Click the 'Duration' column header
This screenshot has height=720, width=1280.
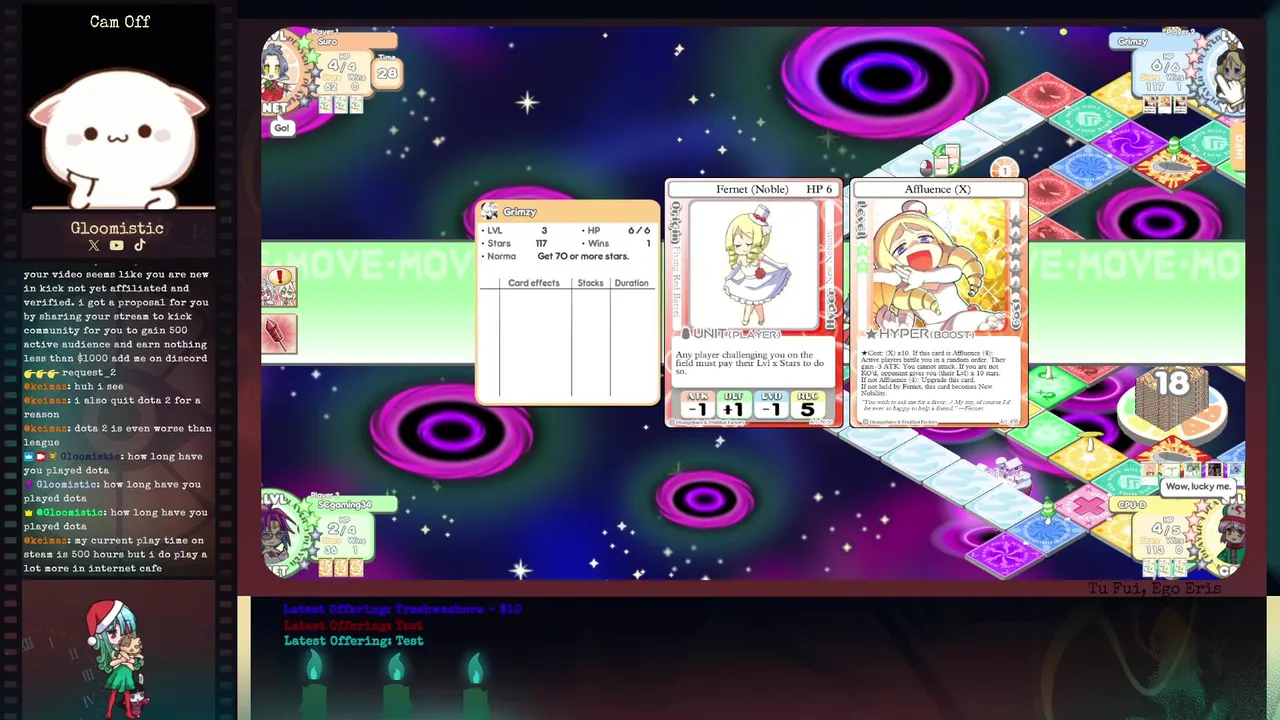pos(632,283)
